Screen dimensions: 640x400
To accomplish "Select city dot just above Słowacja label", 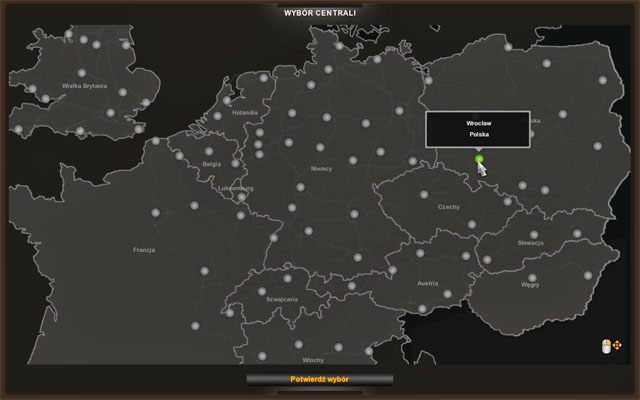I will point(534,235).
